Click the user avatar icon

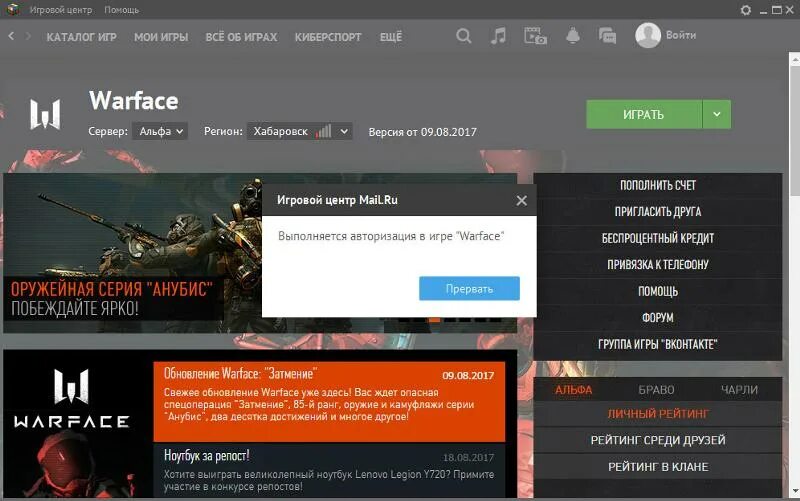[647, 35]
